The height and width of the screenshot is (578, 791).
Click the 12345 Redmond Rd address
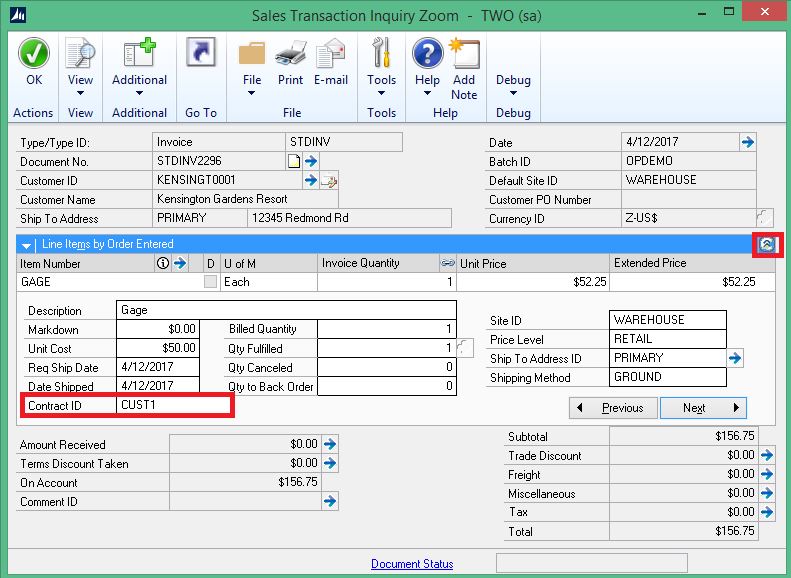(x=300, y=218)
